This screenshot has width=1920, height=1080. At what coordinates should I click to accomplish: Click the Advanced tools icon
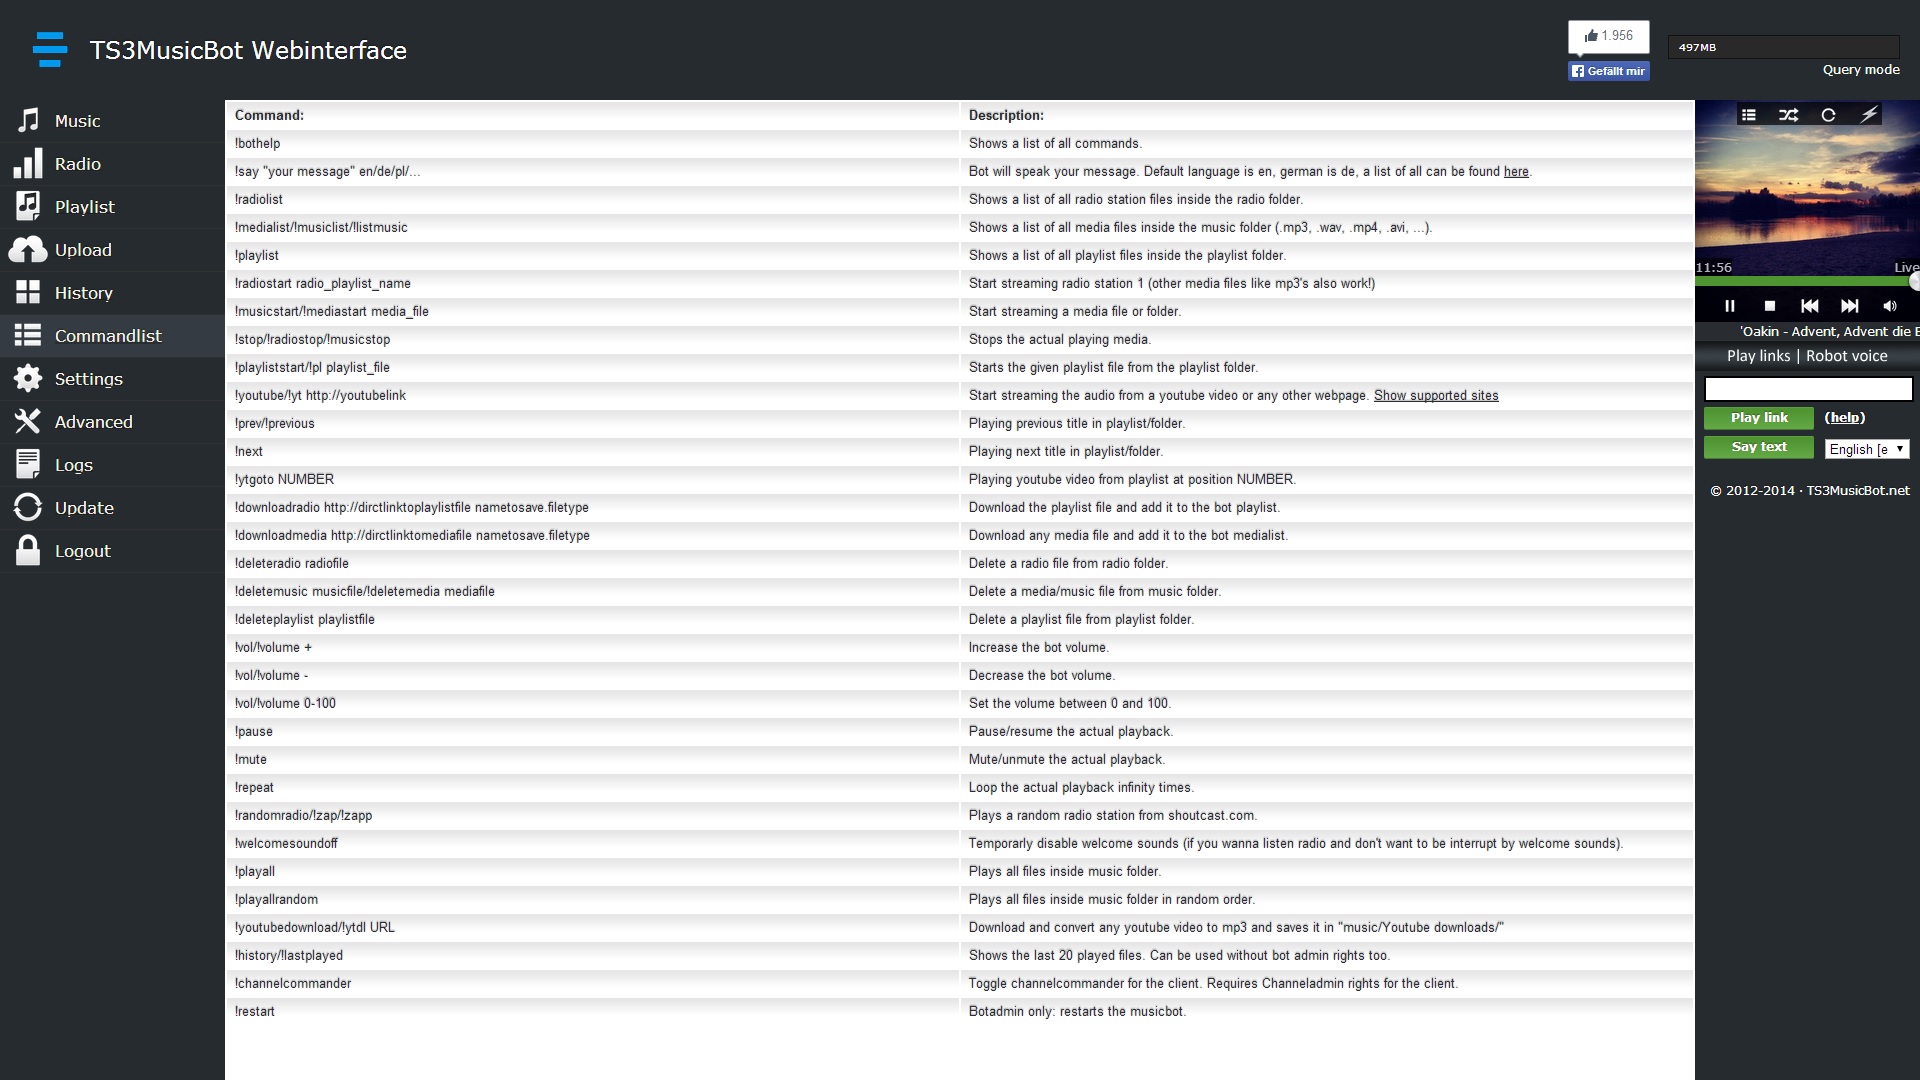pyautogui.click(x=28, y=421)
